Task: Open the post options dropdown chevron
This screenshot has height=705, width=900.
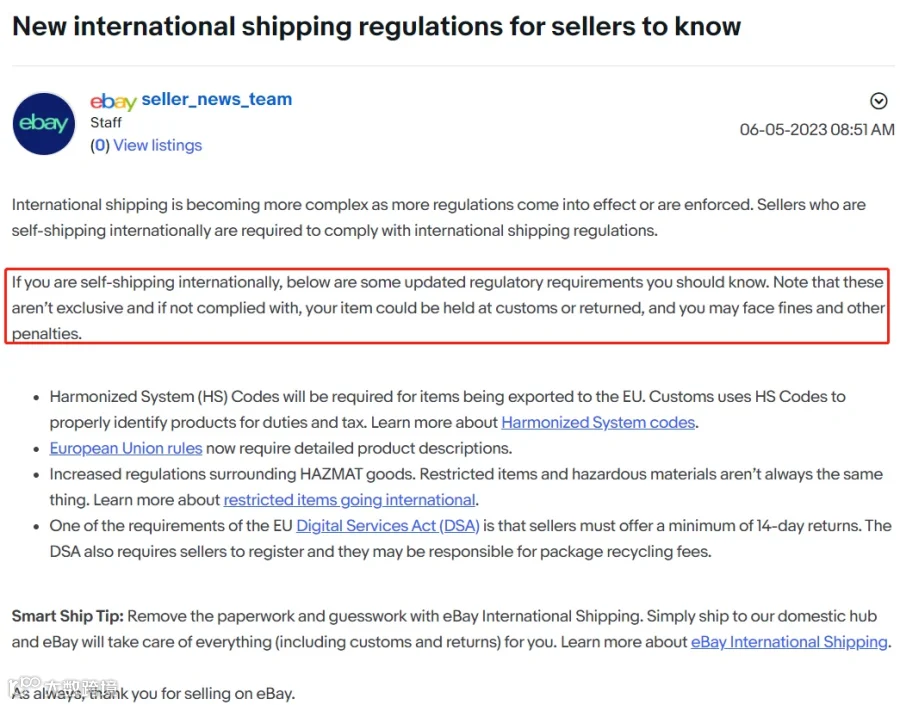Action: [x=878, y=101]
